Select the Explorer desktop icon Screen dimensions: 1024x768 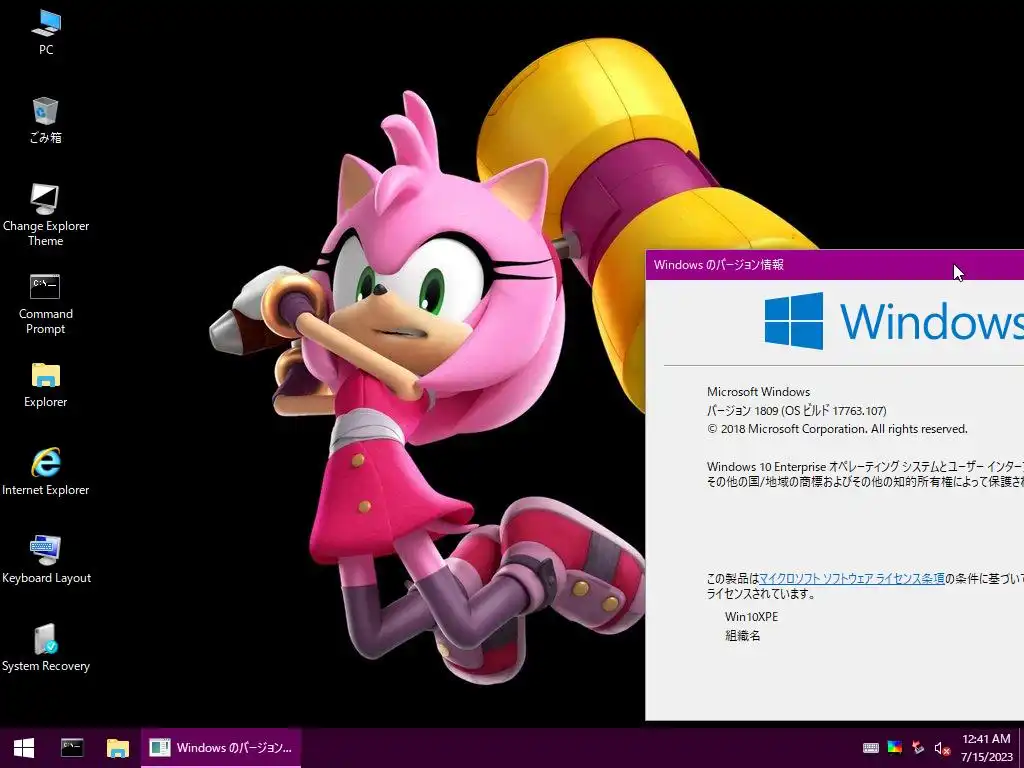pos(46,385)
